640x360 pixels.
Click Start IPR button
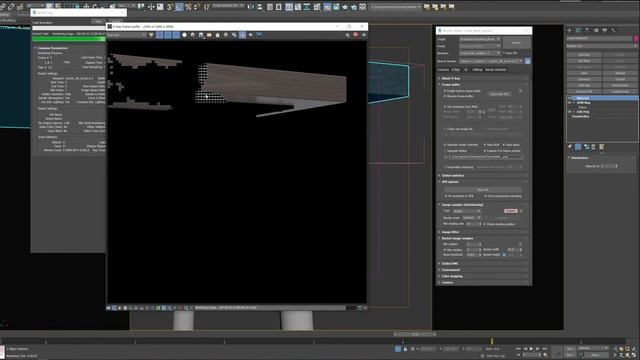(483, 190)
